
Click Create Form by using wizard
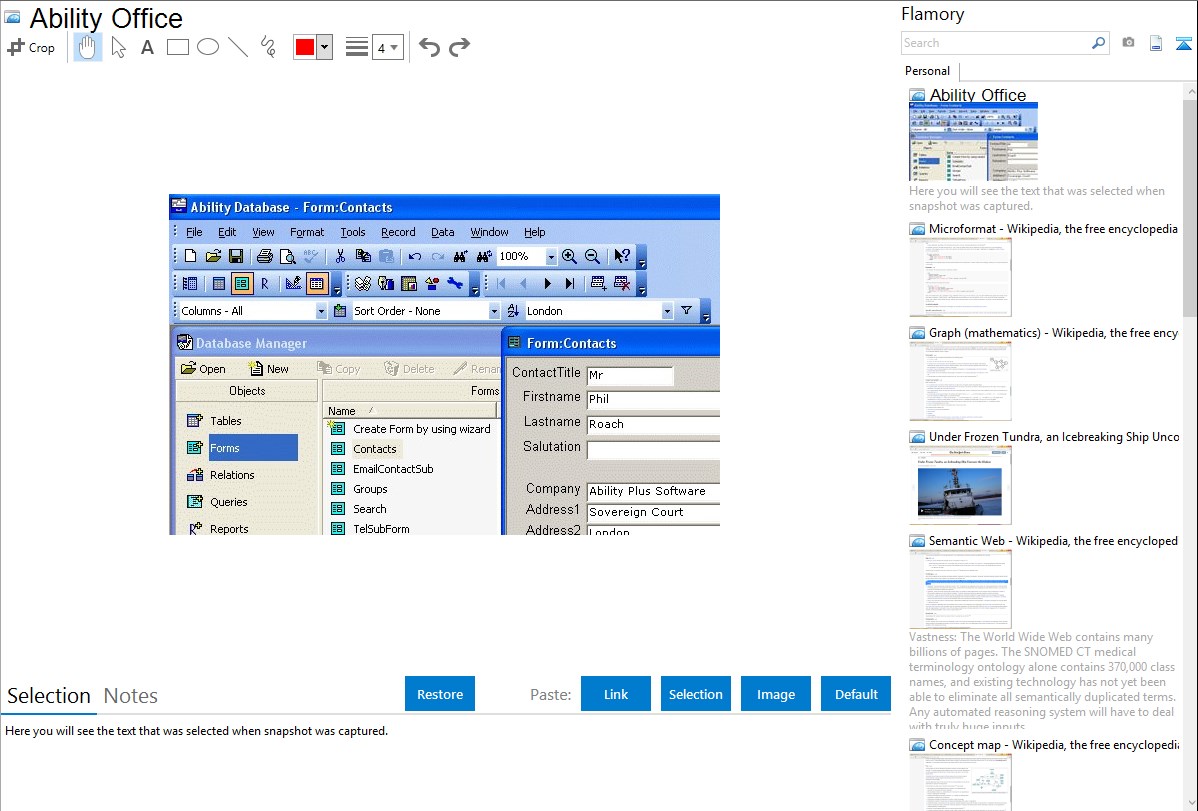411,430
